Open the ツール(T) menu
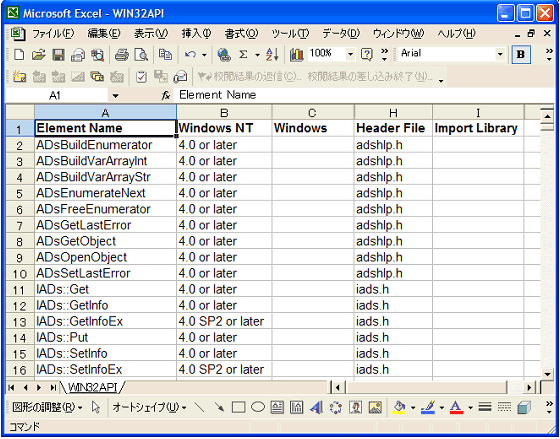560x439 pixels. (290, 34)
